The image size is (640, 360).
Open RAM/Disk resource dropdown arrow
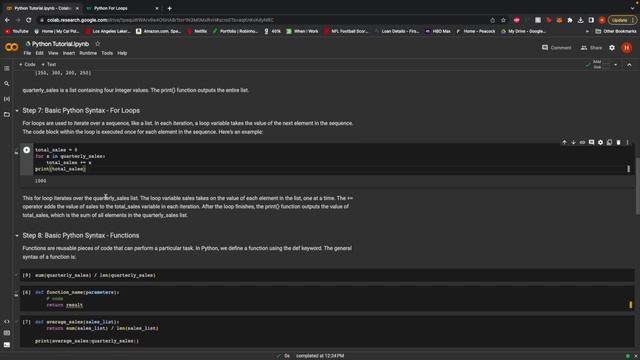pyautogui.click(x=616, y=64)
